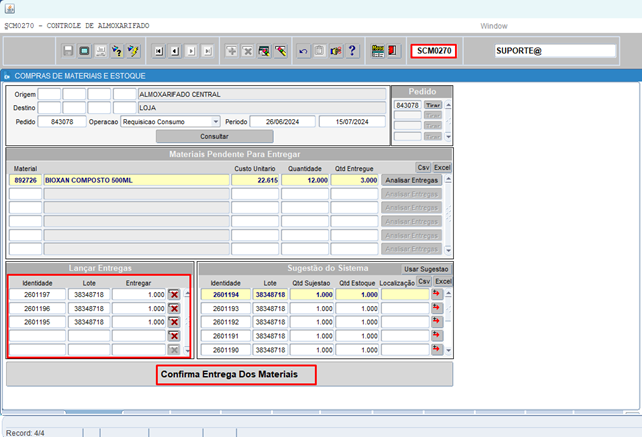Click the SUPORTE@ field in toolbar
This screenshot has height=437, width=642.
pos(555,51)
